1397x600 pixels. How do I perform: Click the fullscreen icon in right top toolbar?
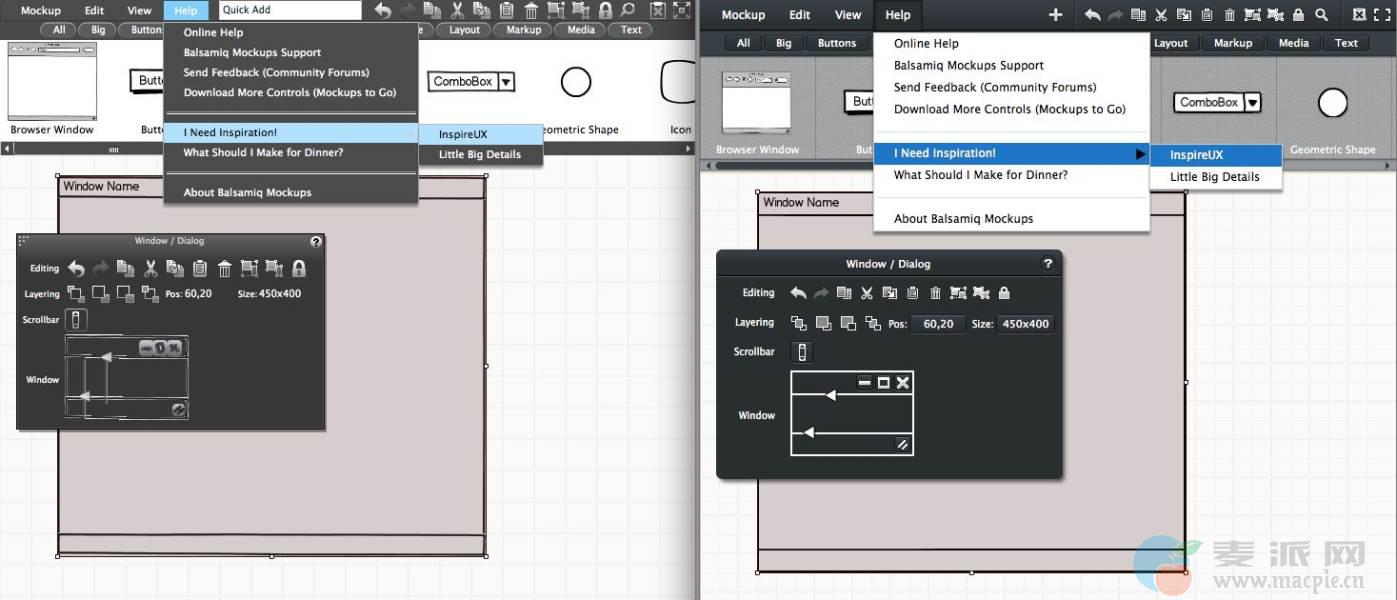point(1383,15)
